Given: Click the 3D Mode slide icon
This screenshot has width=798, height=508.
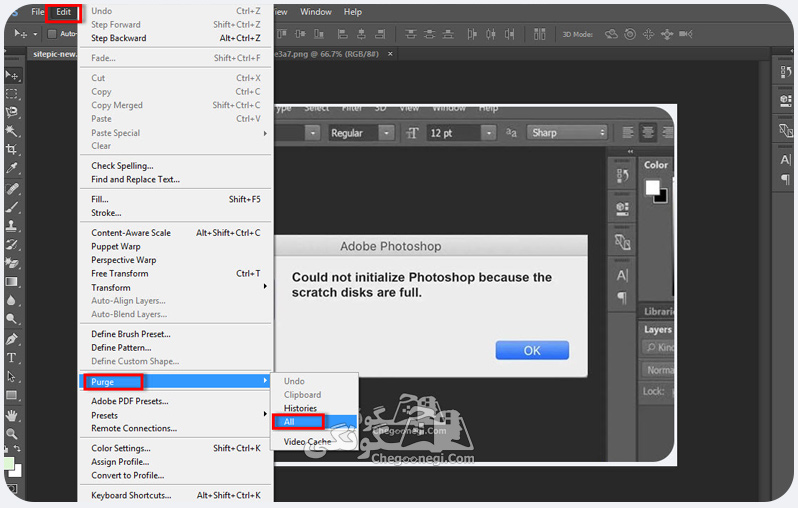Looking at the screenshot, I should [x=667, y=34].
